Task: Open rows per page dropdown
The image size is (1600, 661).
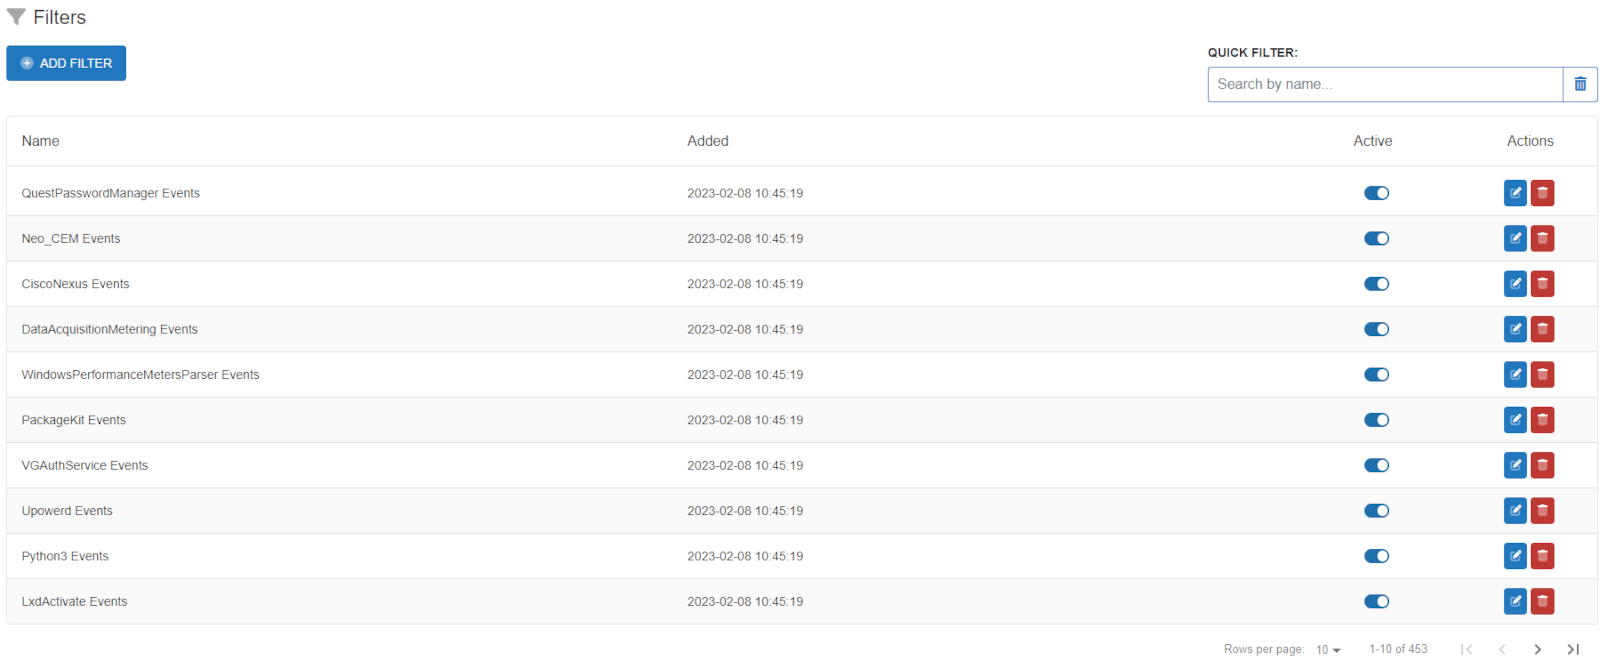Action: click(x=1328, y=650)
